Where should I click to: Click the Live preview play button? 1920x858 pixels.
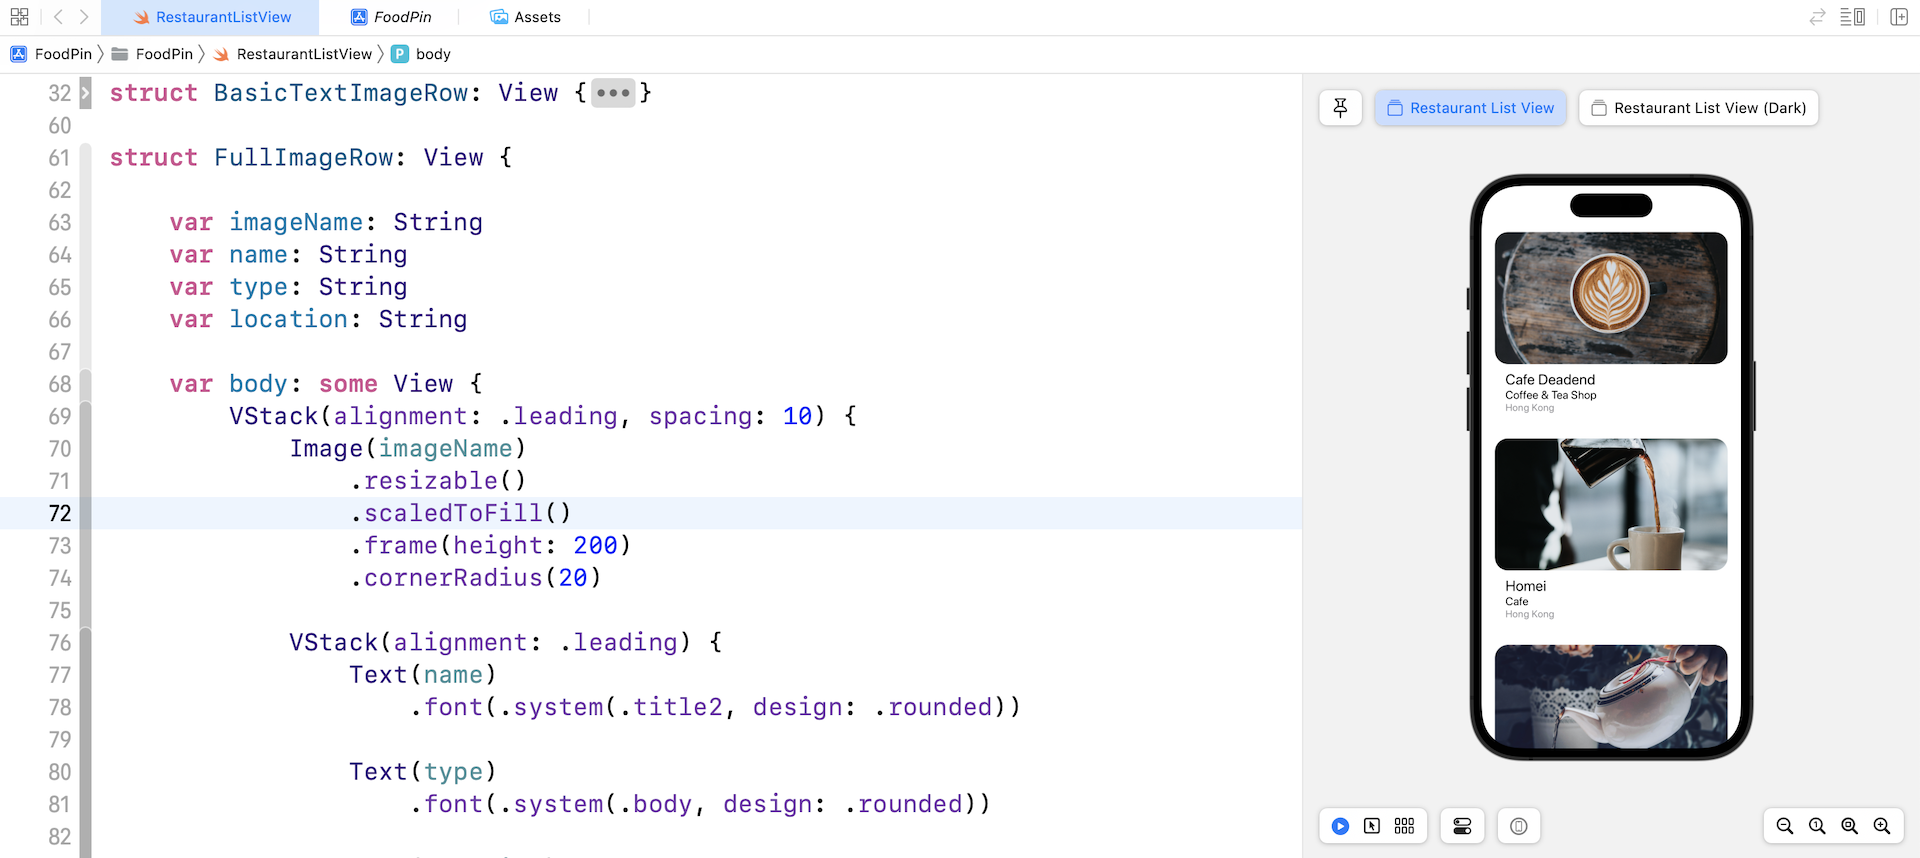(1340, 826)
